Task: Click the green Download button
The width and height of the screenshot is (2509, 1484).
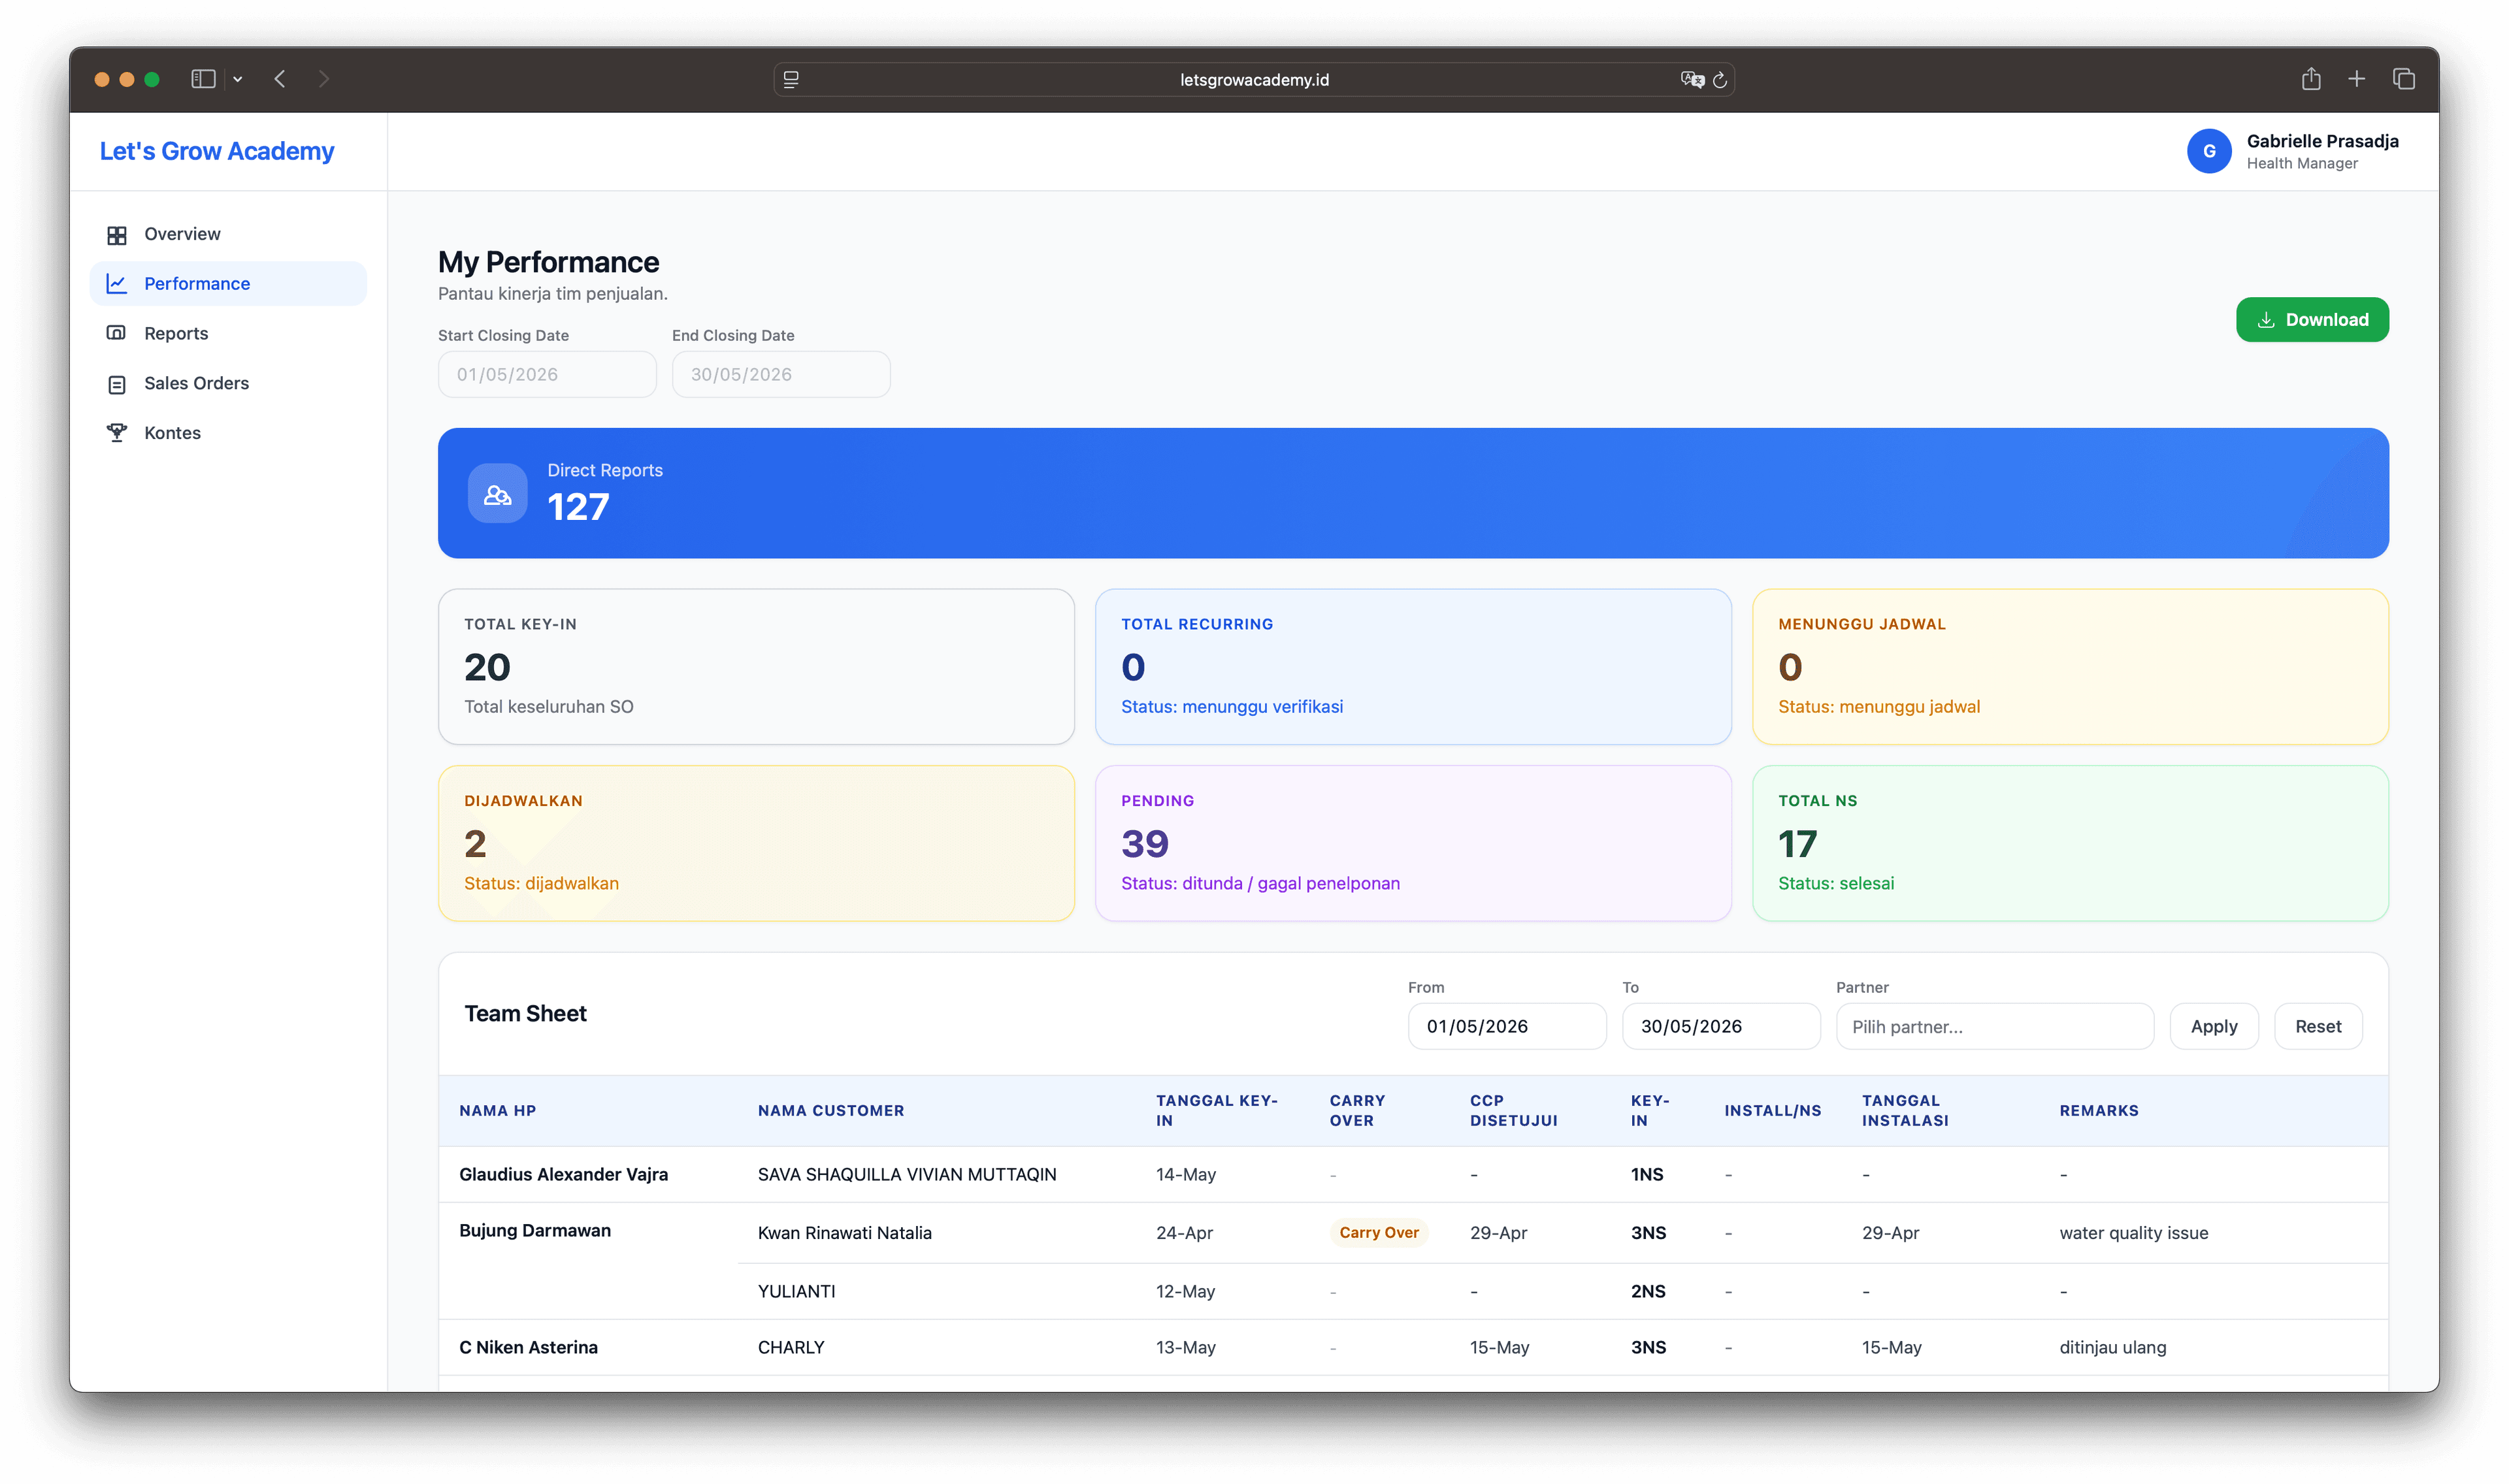Action: point(2311,320)
